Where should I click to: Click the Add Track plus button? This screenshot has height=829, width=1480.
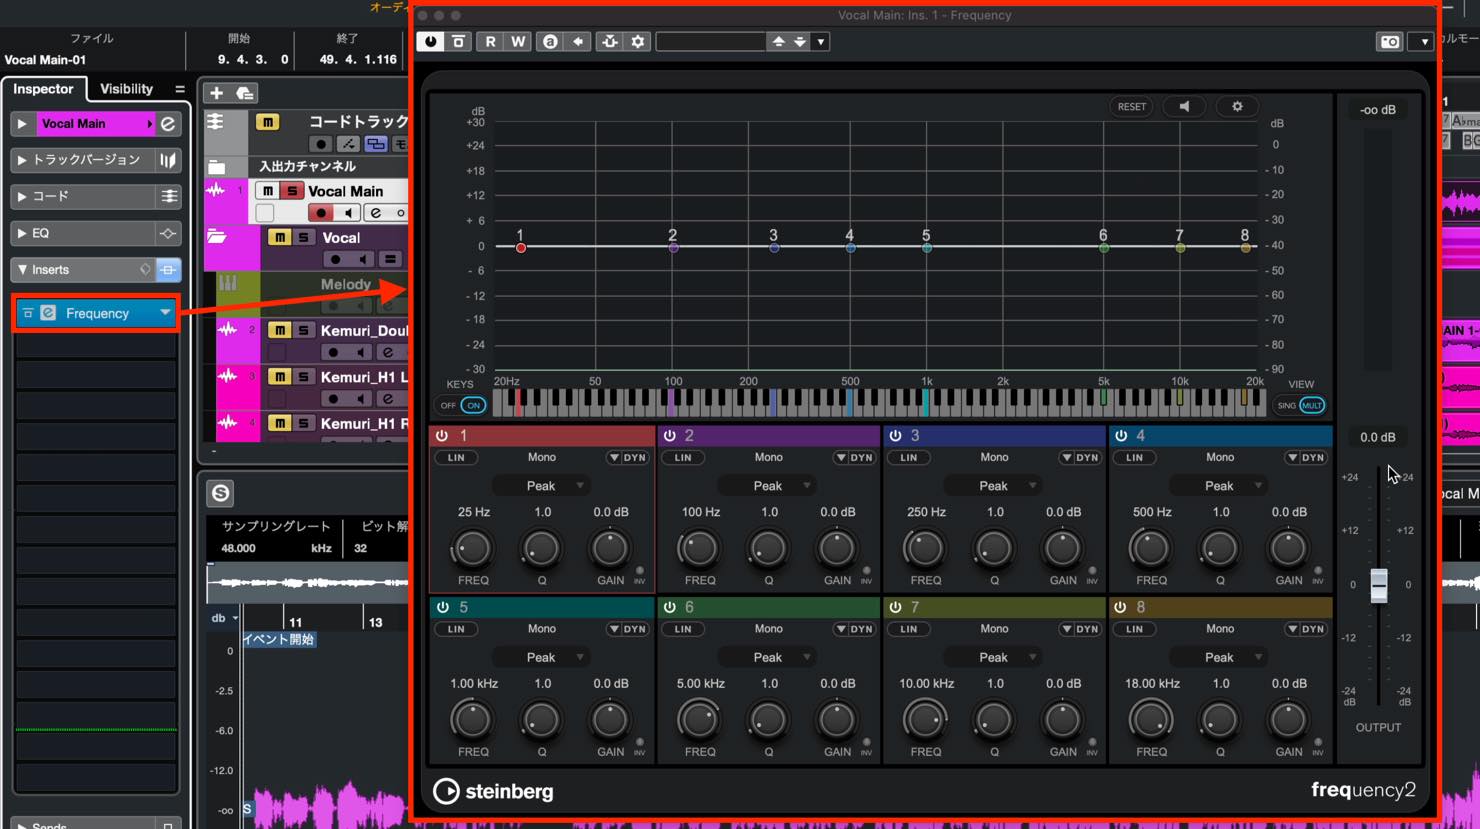(216, 93)
